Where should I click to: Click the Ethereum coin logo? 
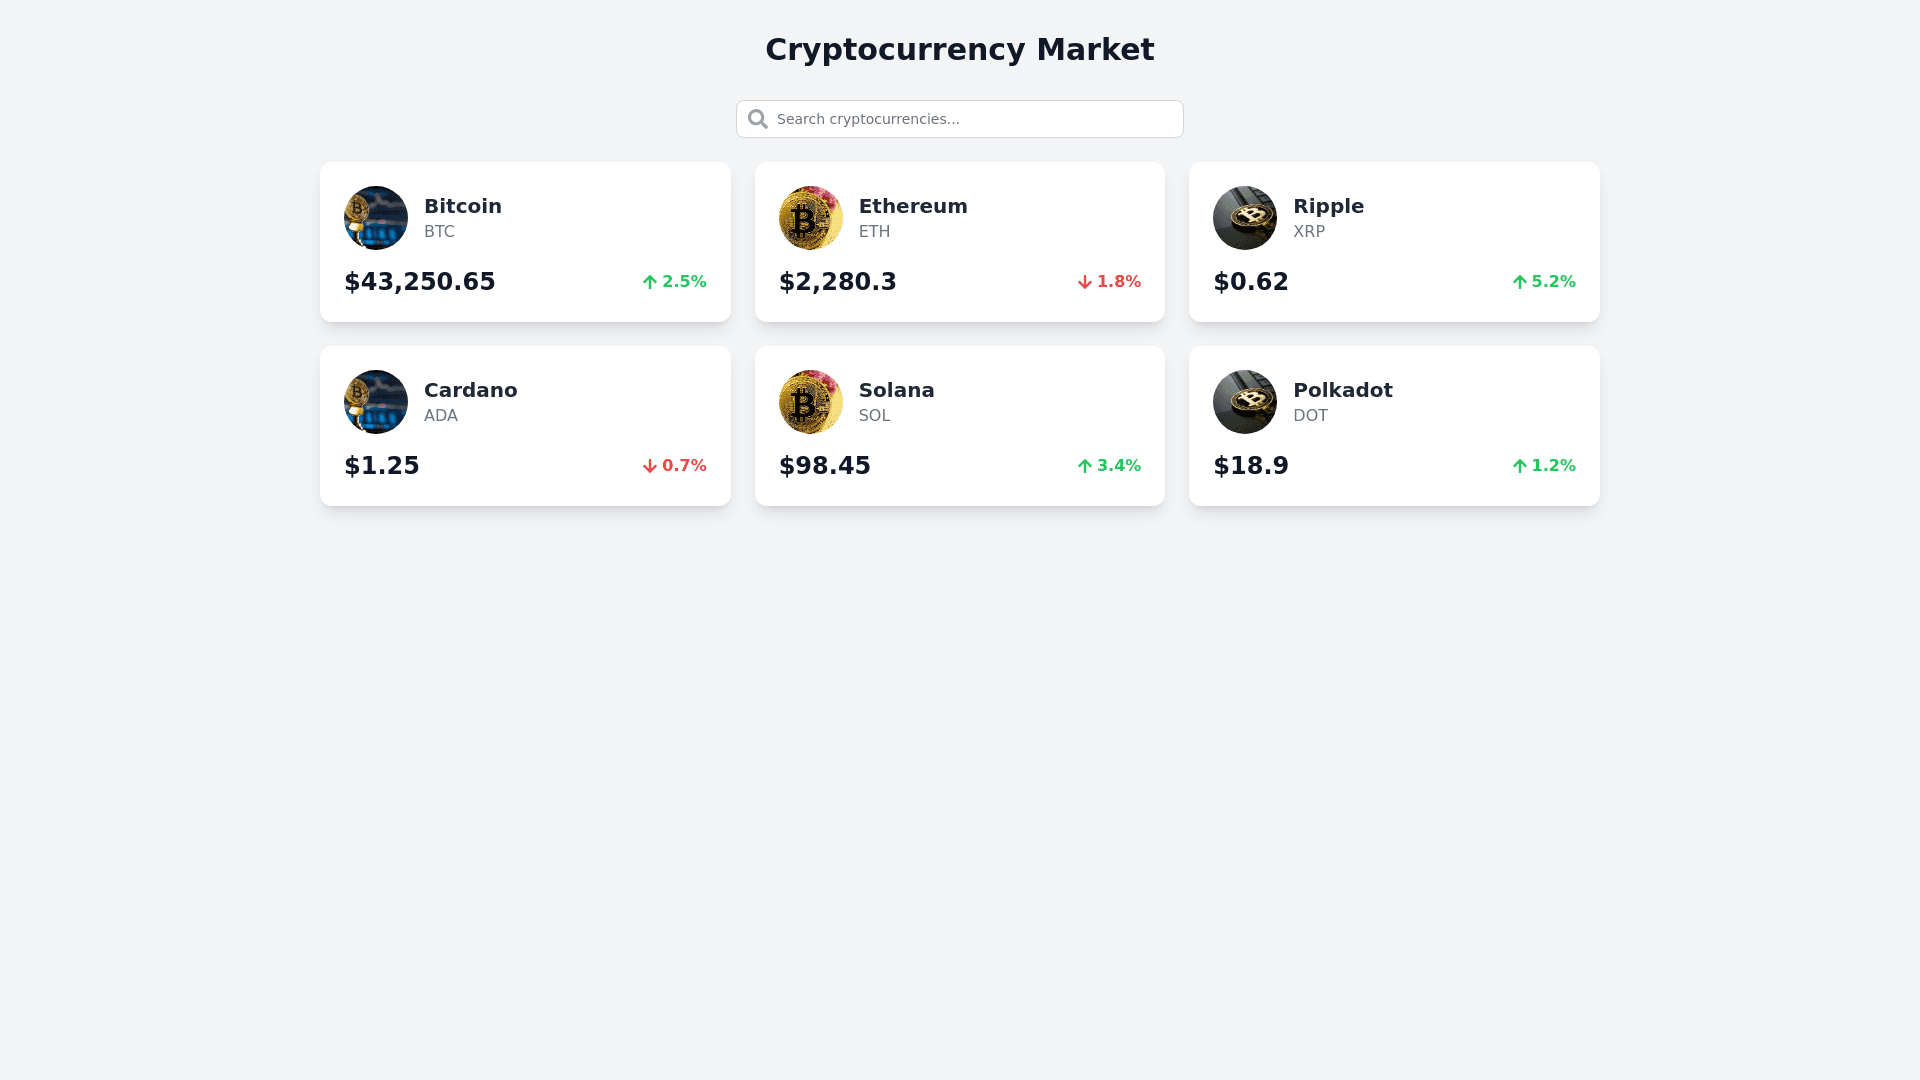[811, 218]
